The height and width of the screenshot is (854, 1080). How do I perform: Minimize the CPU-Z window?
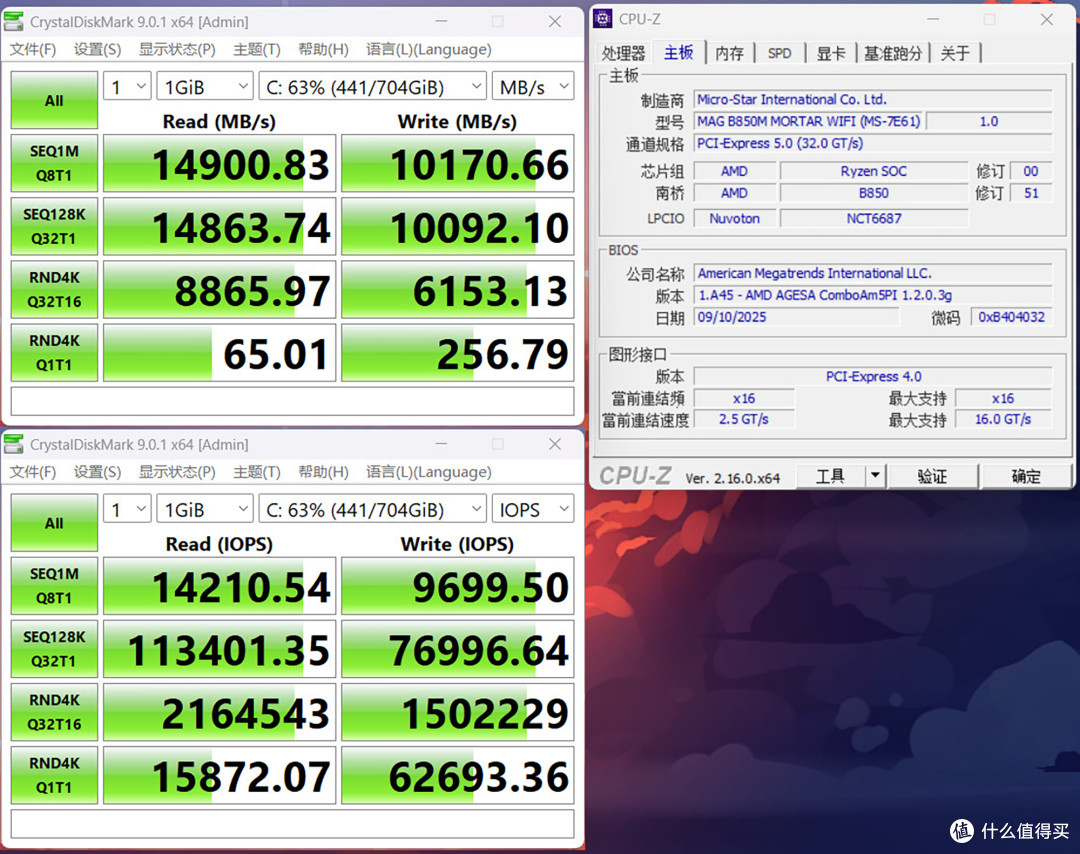click(x=933, y=19)
